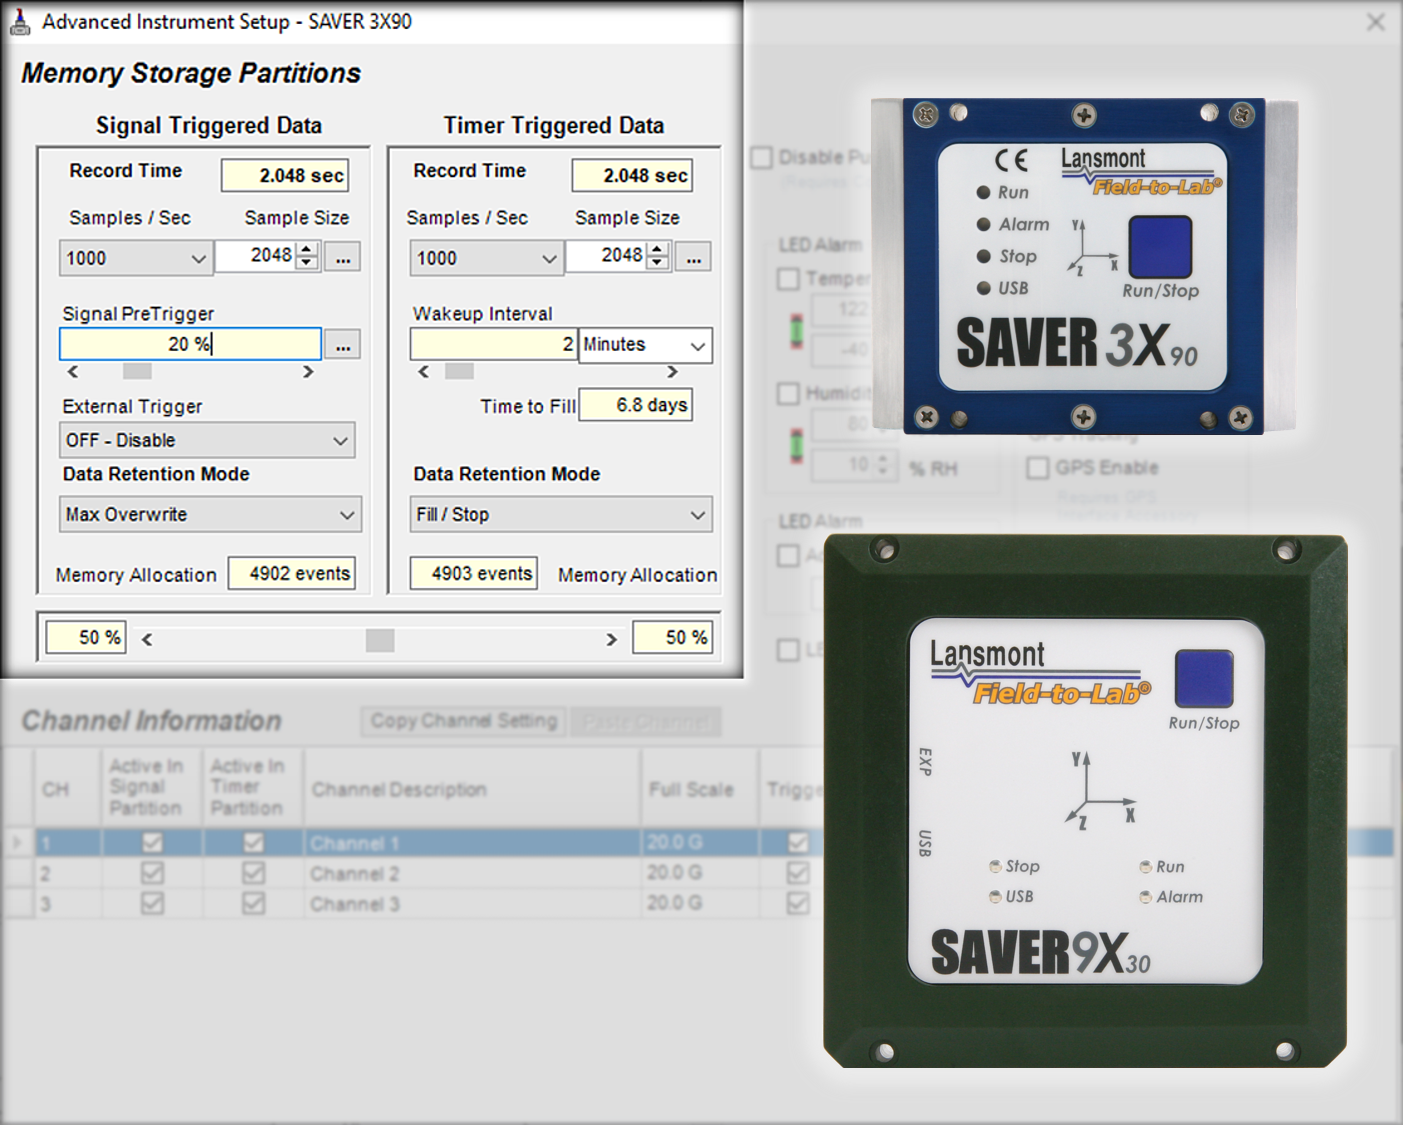Click the right 50 % allocation field
The width and height of the screenshot is (1403, 1125).
click(x=673, y=637)
